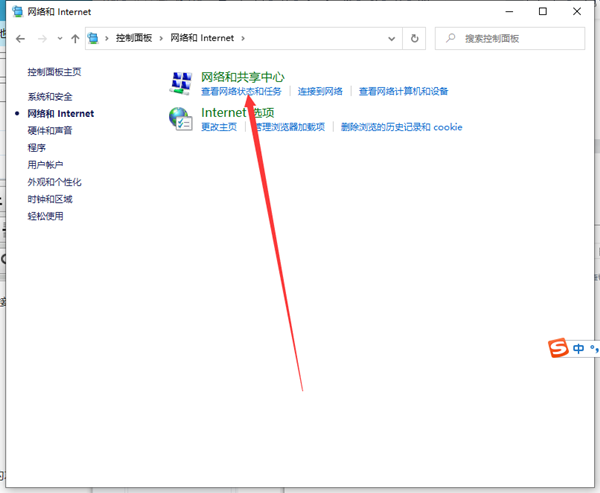Expand the address bar history dropdown
This screenshot has height=493, width=600.
point(391,38)
